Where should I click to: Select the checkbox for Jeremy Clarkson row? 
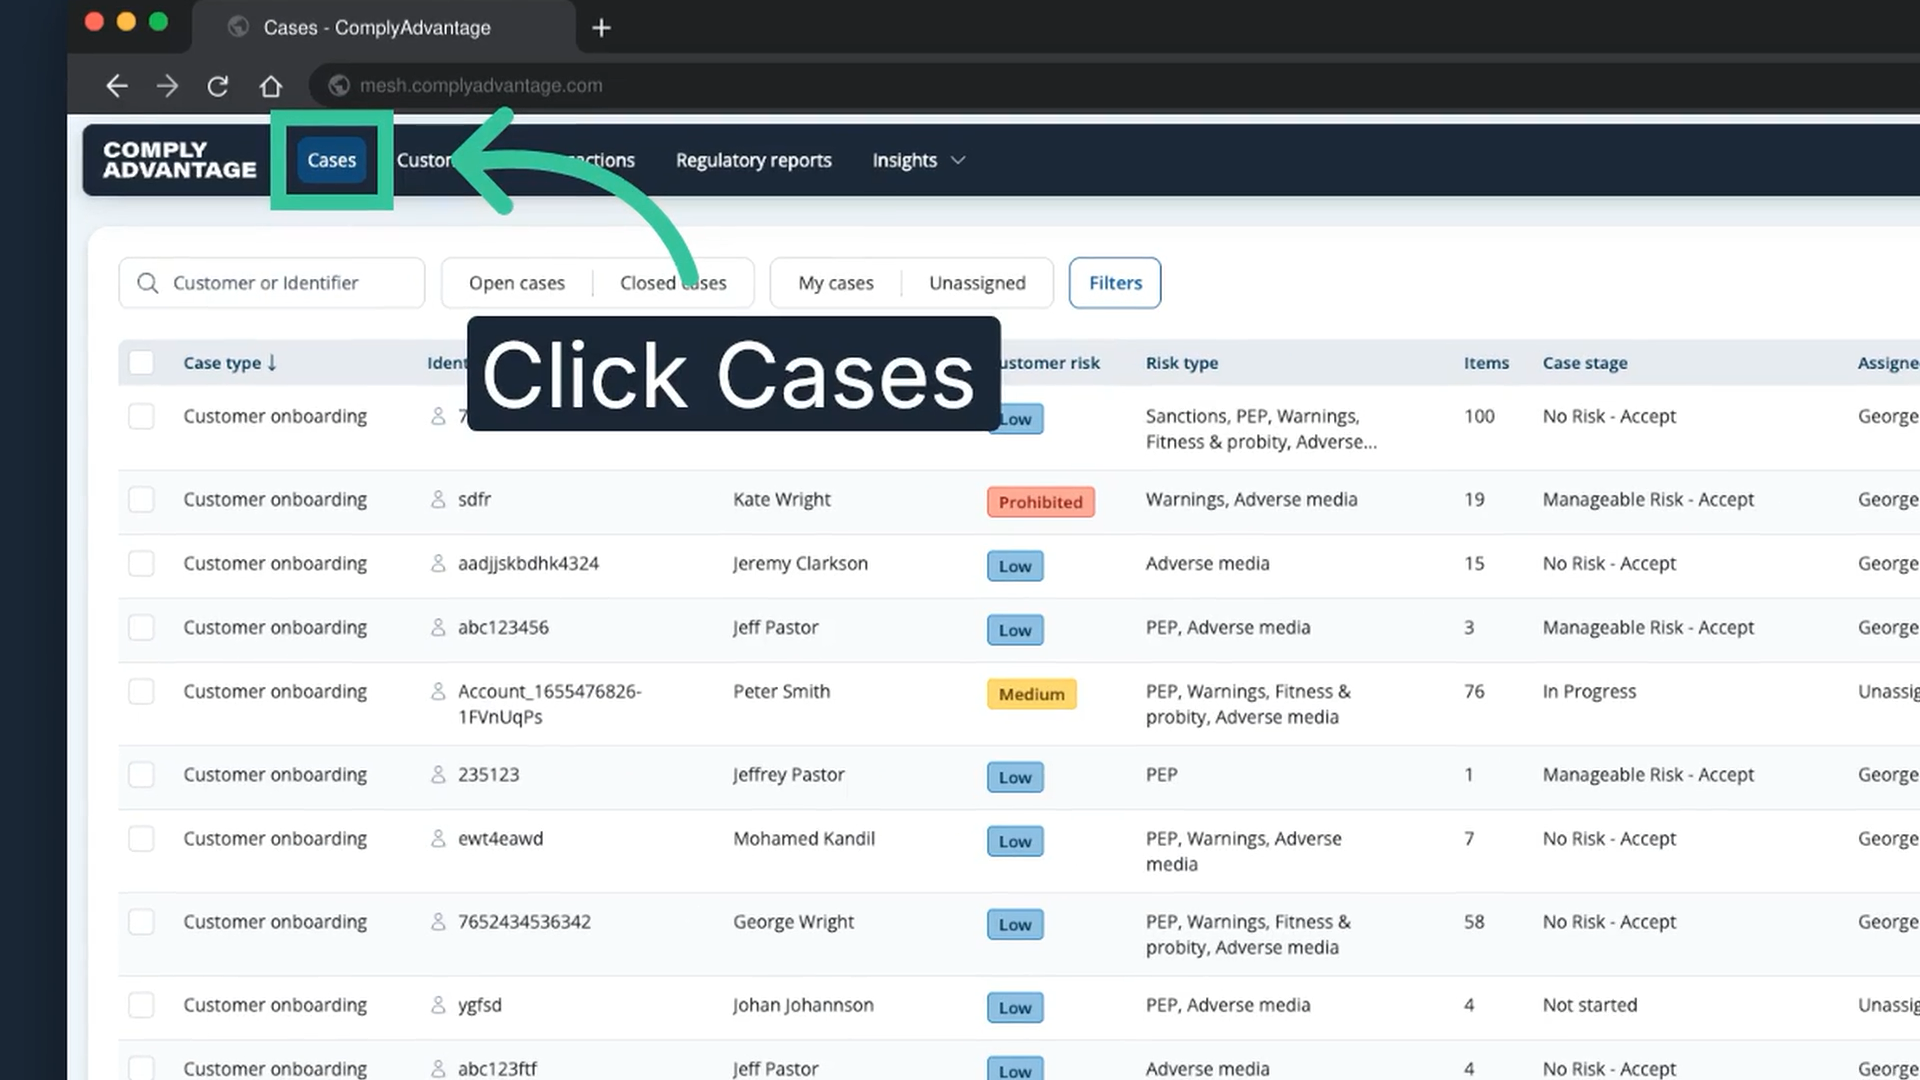point(142,563)
